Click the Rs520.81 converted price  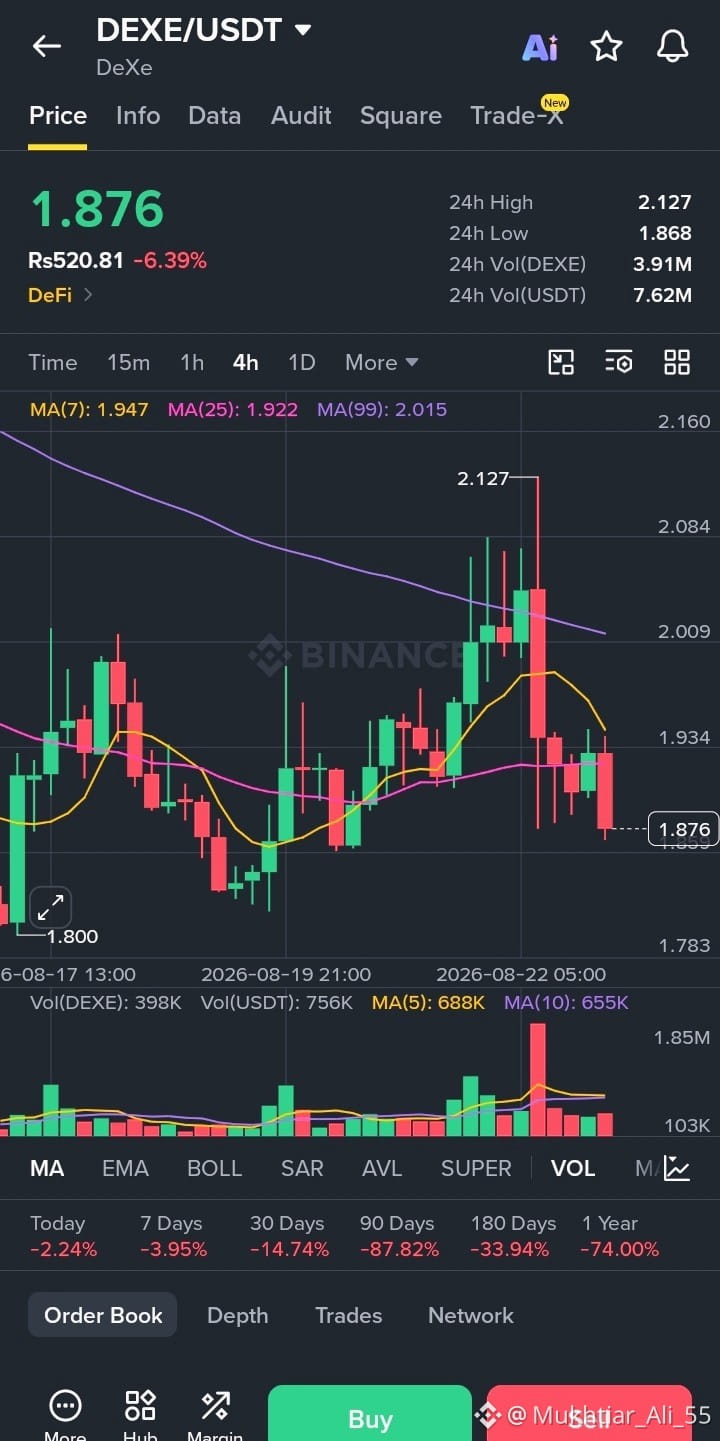click(76, 261)
